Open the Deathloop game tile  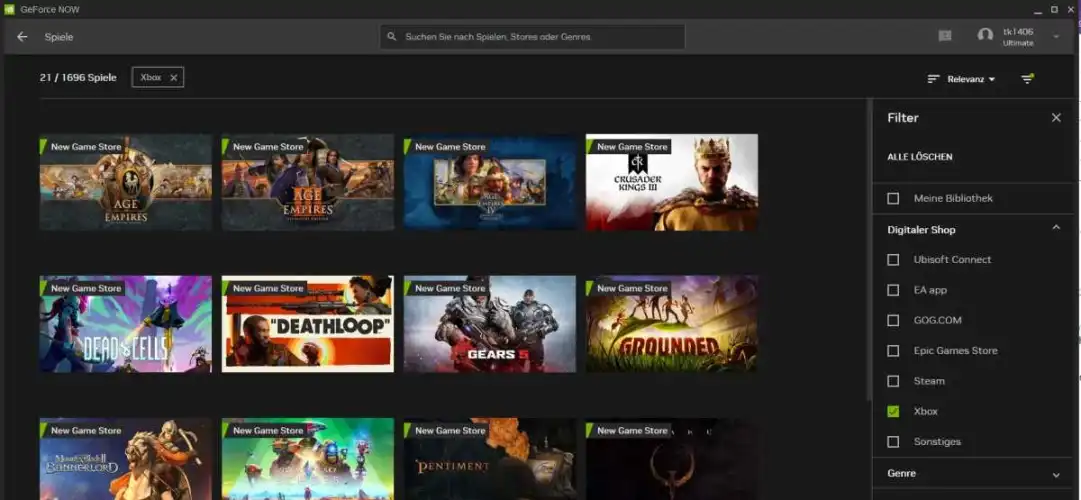pyautogui.click(x=307, y=324)
